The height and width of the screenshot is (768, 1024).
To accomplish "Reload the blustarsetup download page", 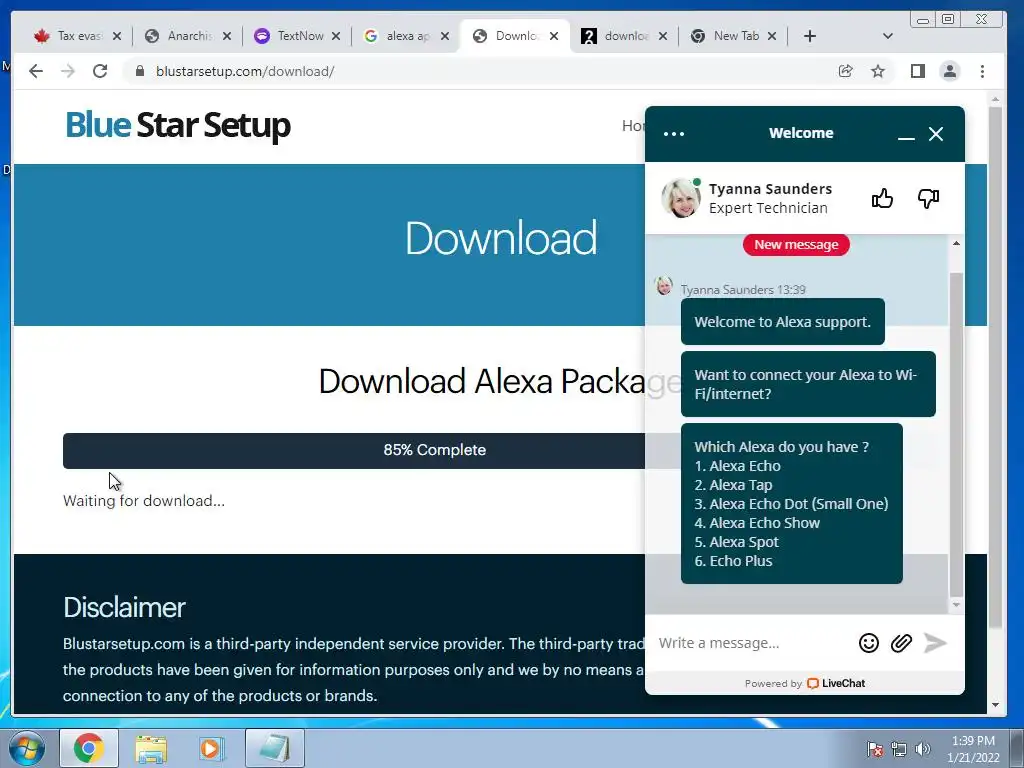I will click(100, 71).
